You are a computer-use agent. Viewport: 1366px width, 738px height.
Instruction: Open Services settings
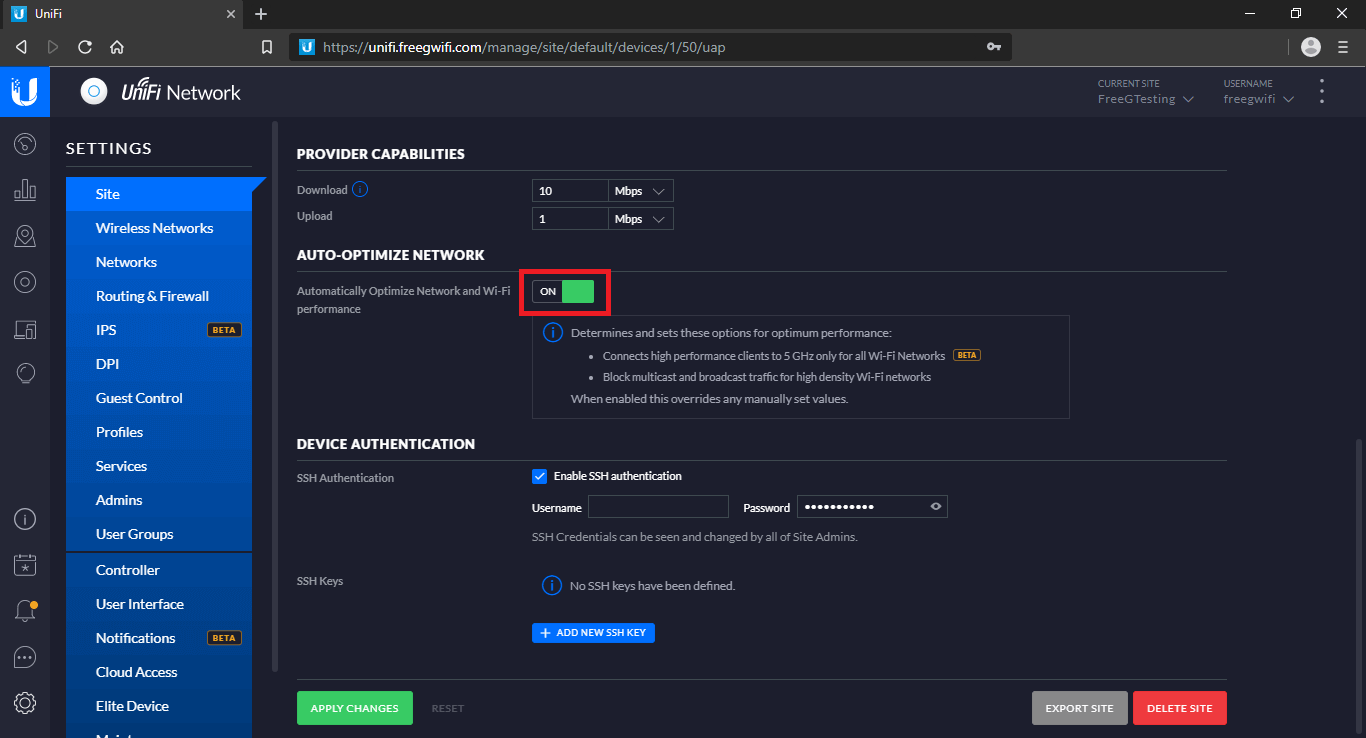click(x=159, y=466)
